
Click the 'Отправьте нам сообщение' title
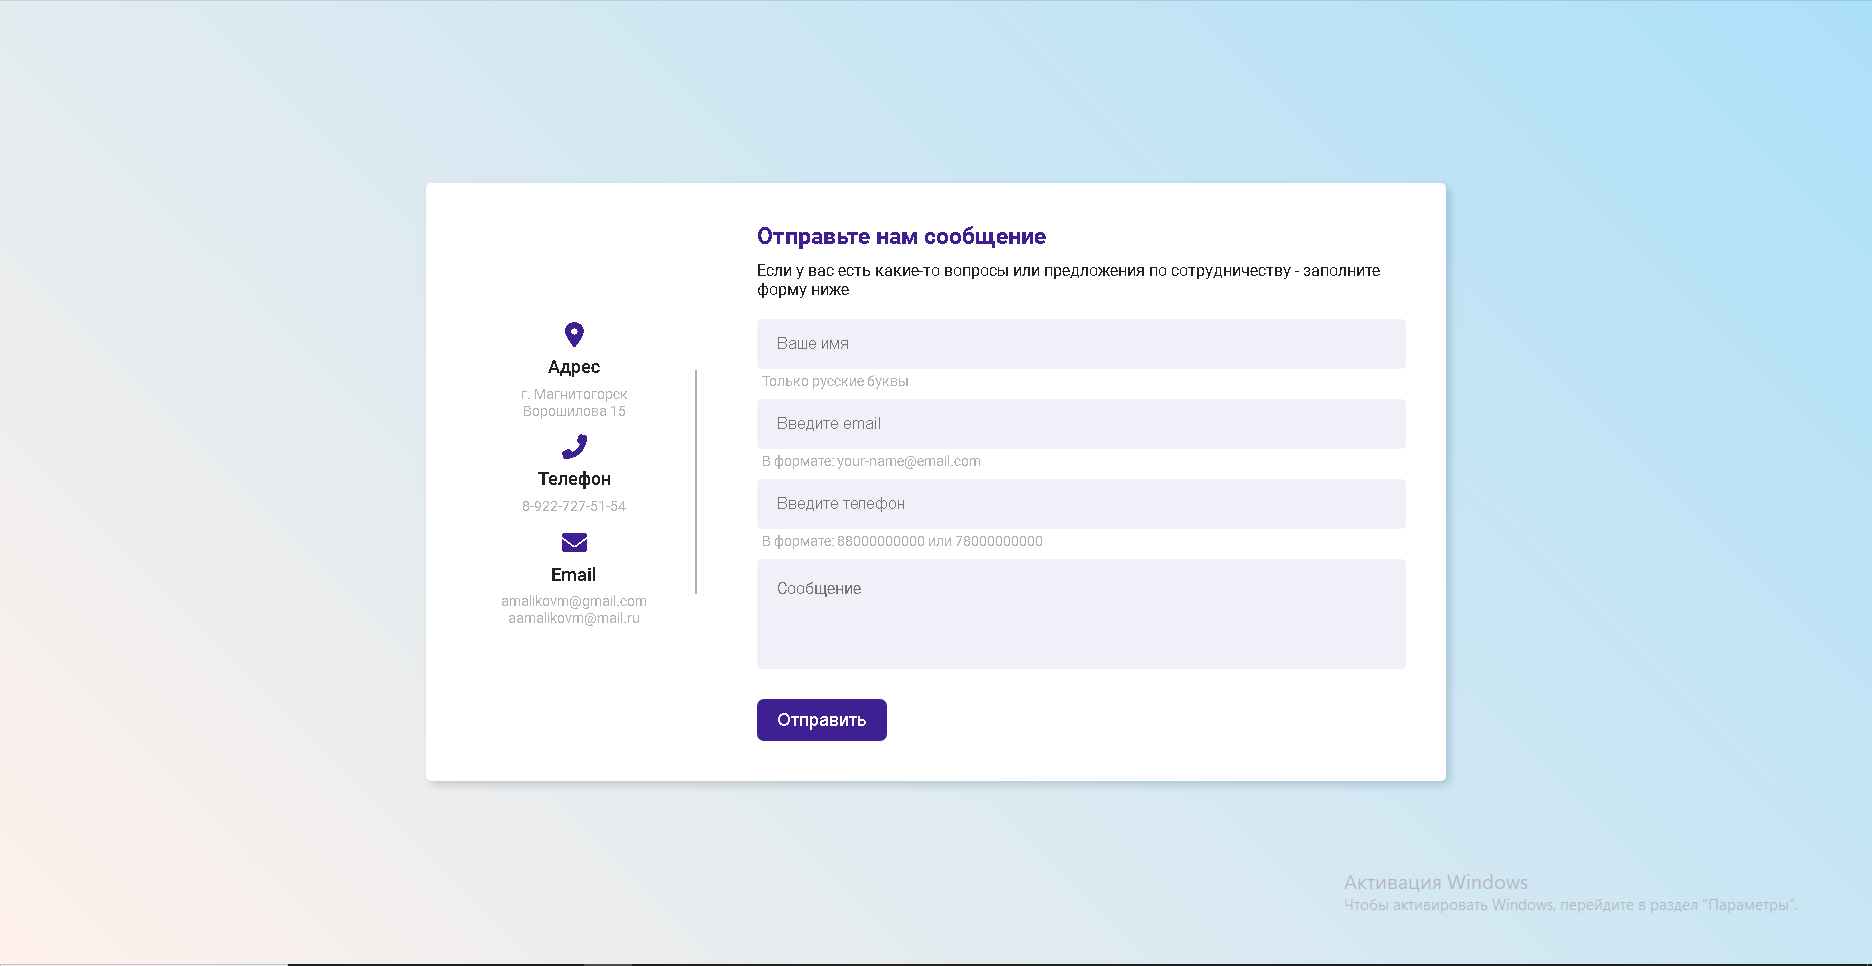point(901,237)
